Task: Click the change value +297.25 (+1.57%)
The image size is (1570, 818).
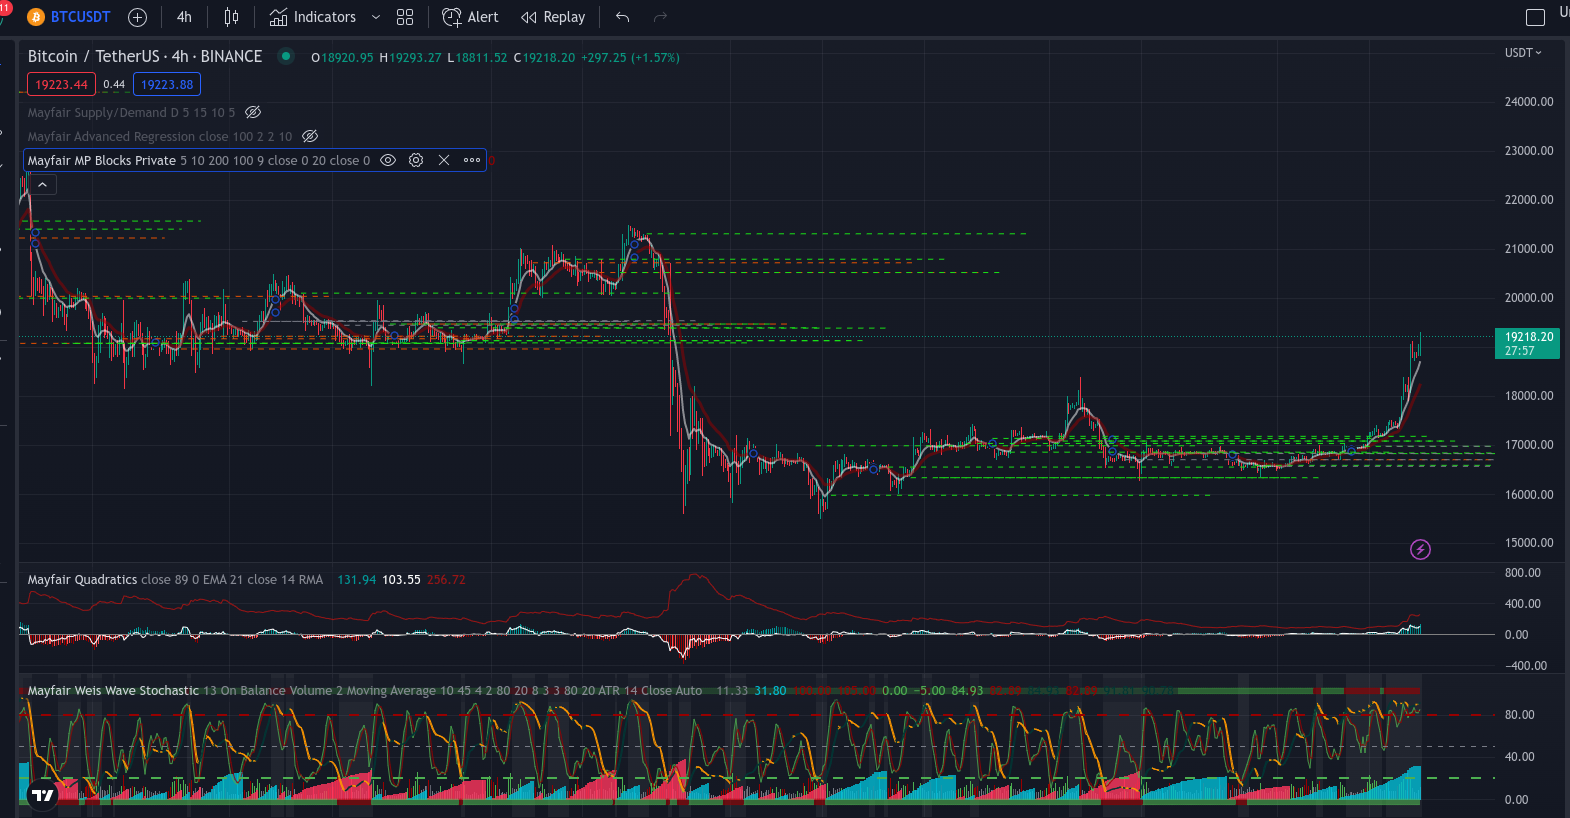Action: tap(630, 58)
